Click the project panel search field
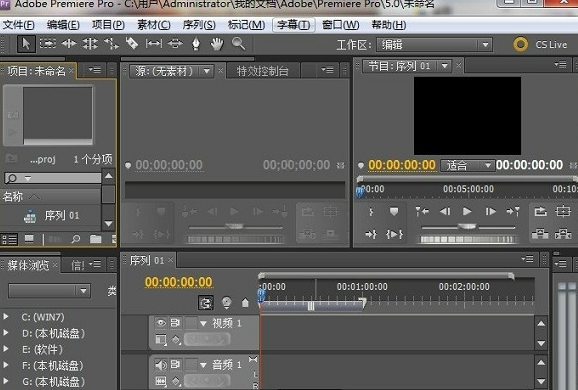Screen dimensions: 578x390 pyautogui.click(x=53, y=178)
